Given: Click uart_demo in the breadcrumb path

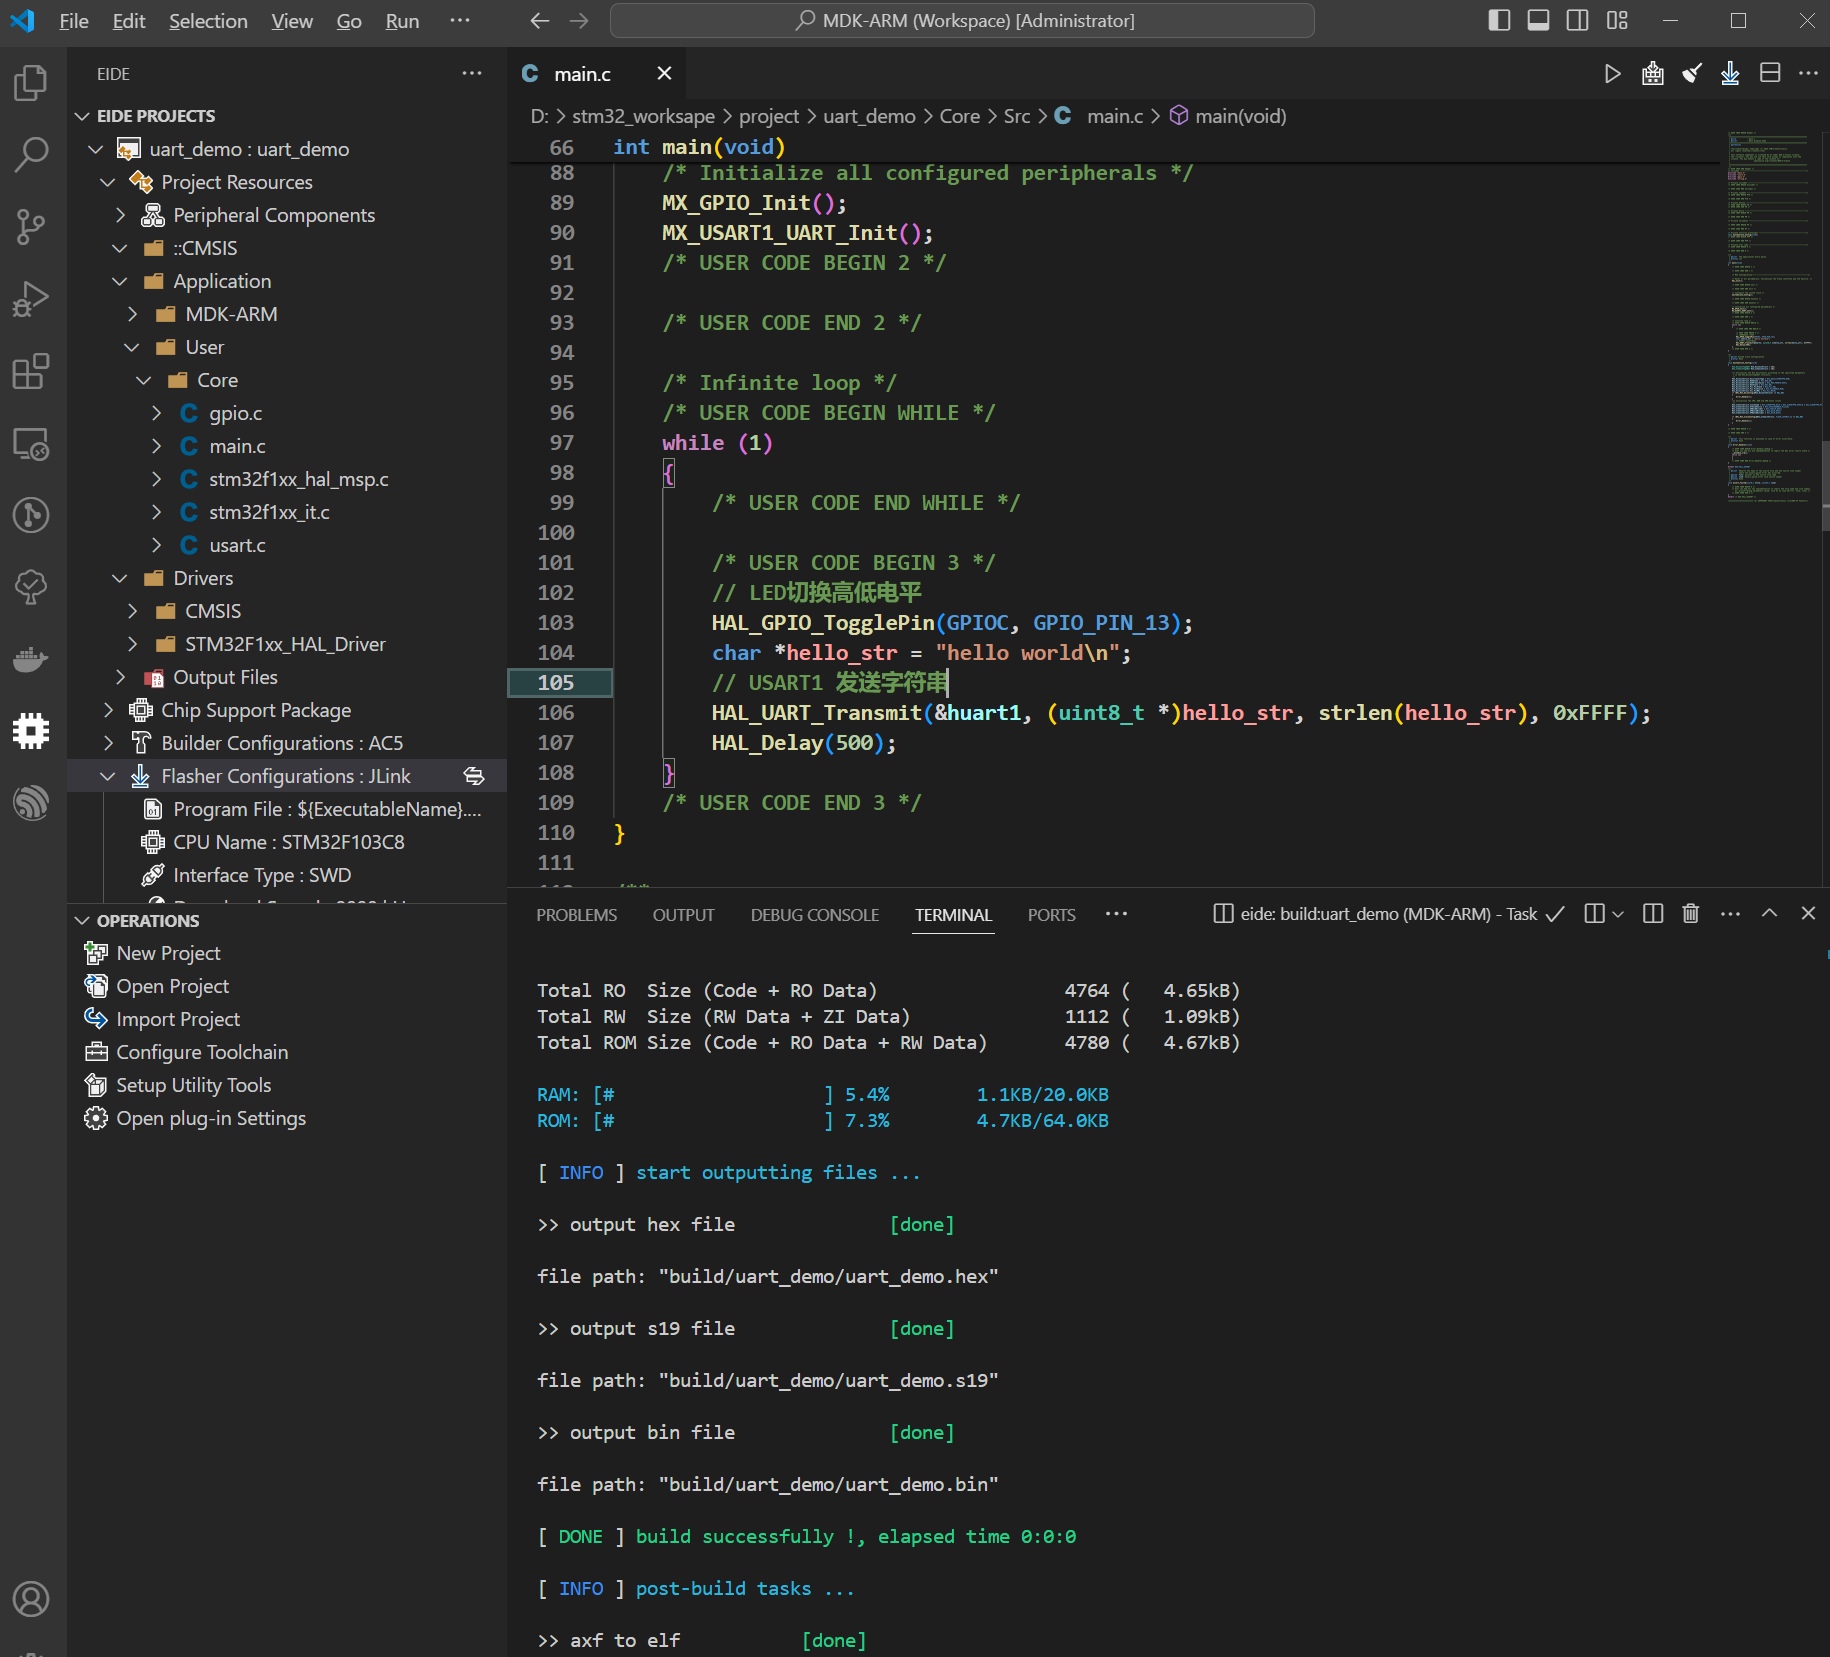Looking at the screenshot, I should point(869,116).
